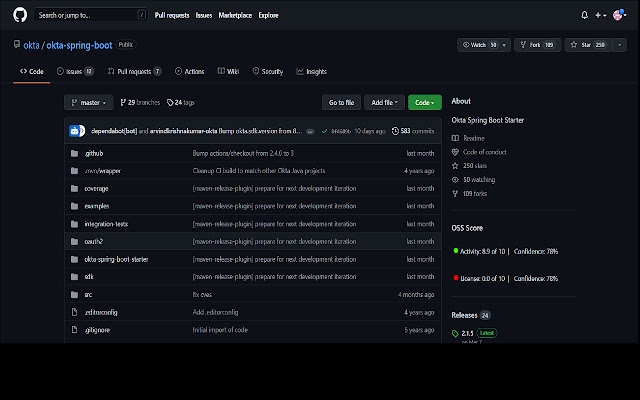
Task: Click the eye icon beside 50 watching
Action: (455, 180)
